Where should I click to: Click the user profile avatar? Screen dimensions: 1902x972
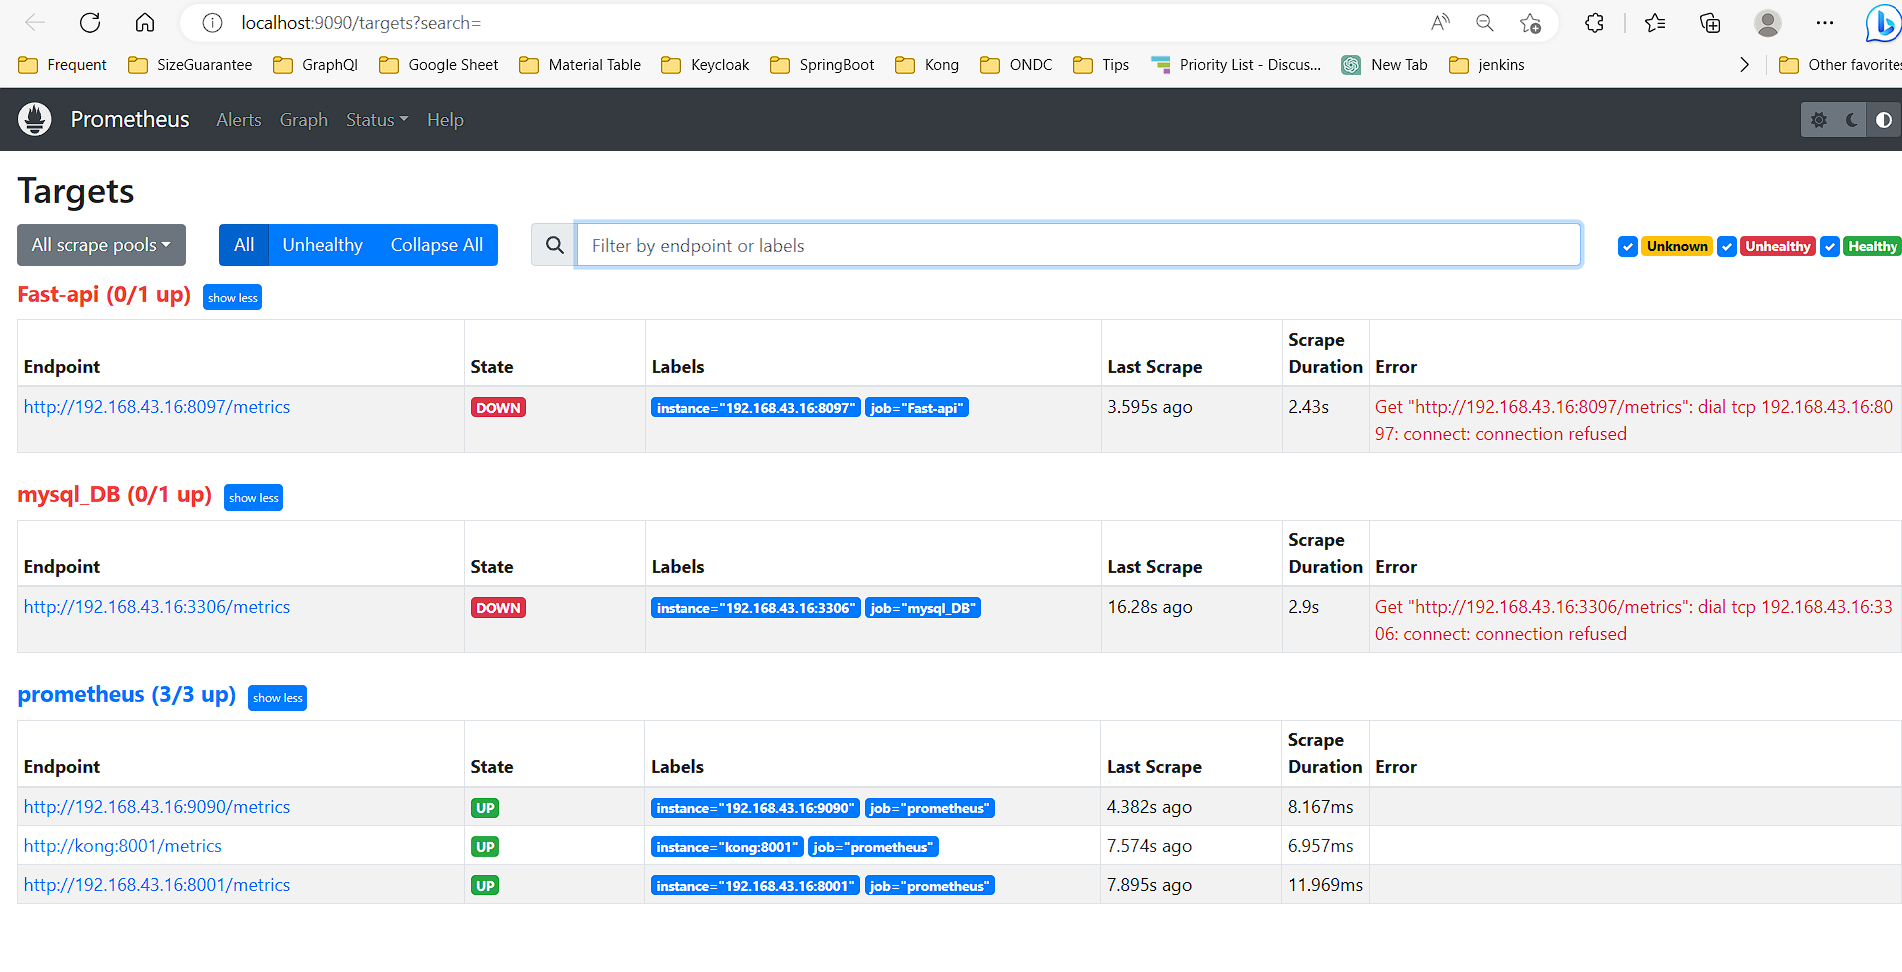click(x=1768, y=23)
